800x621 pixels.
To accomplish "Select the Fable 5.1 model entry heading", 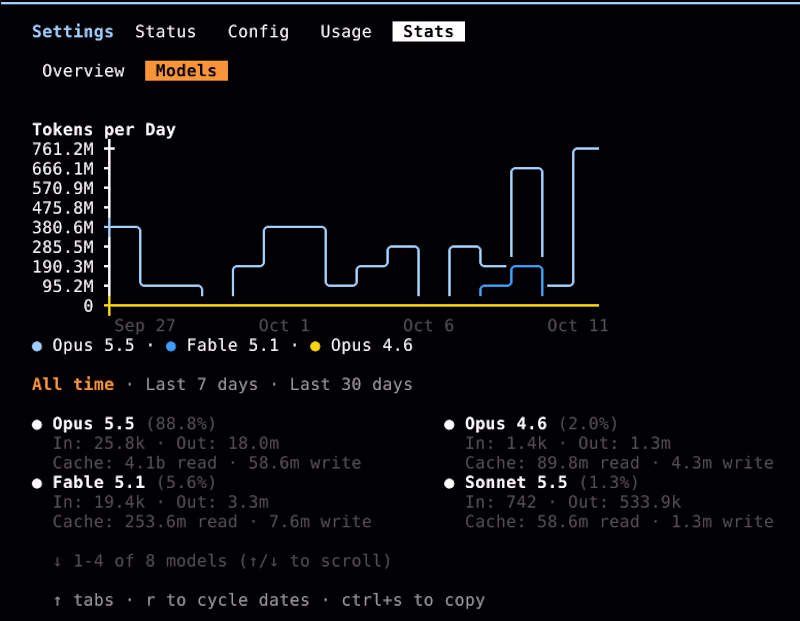I will [x=98, y=482].
